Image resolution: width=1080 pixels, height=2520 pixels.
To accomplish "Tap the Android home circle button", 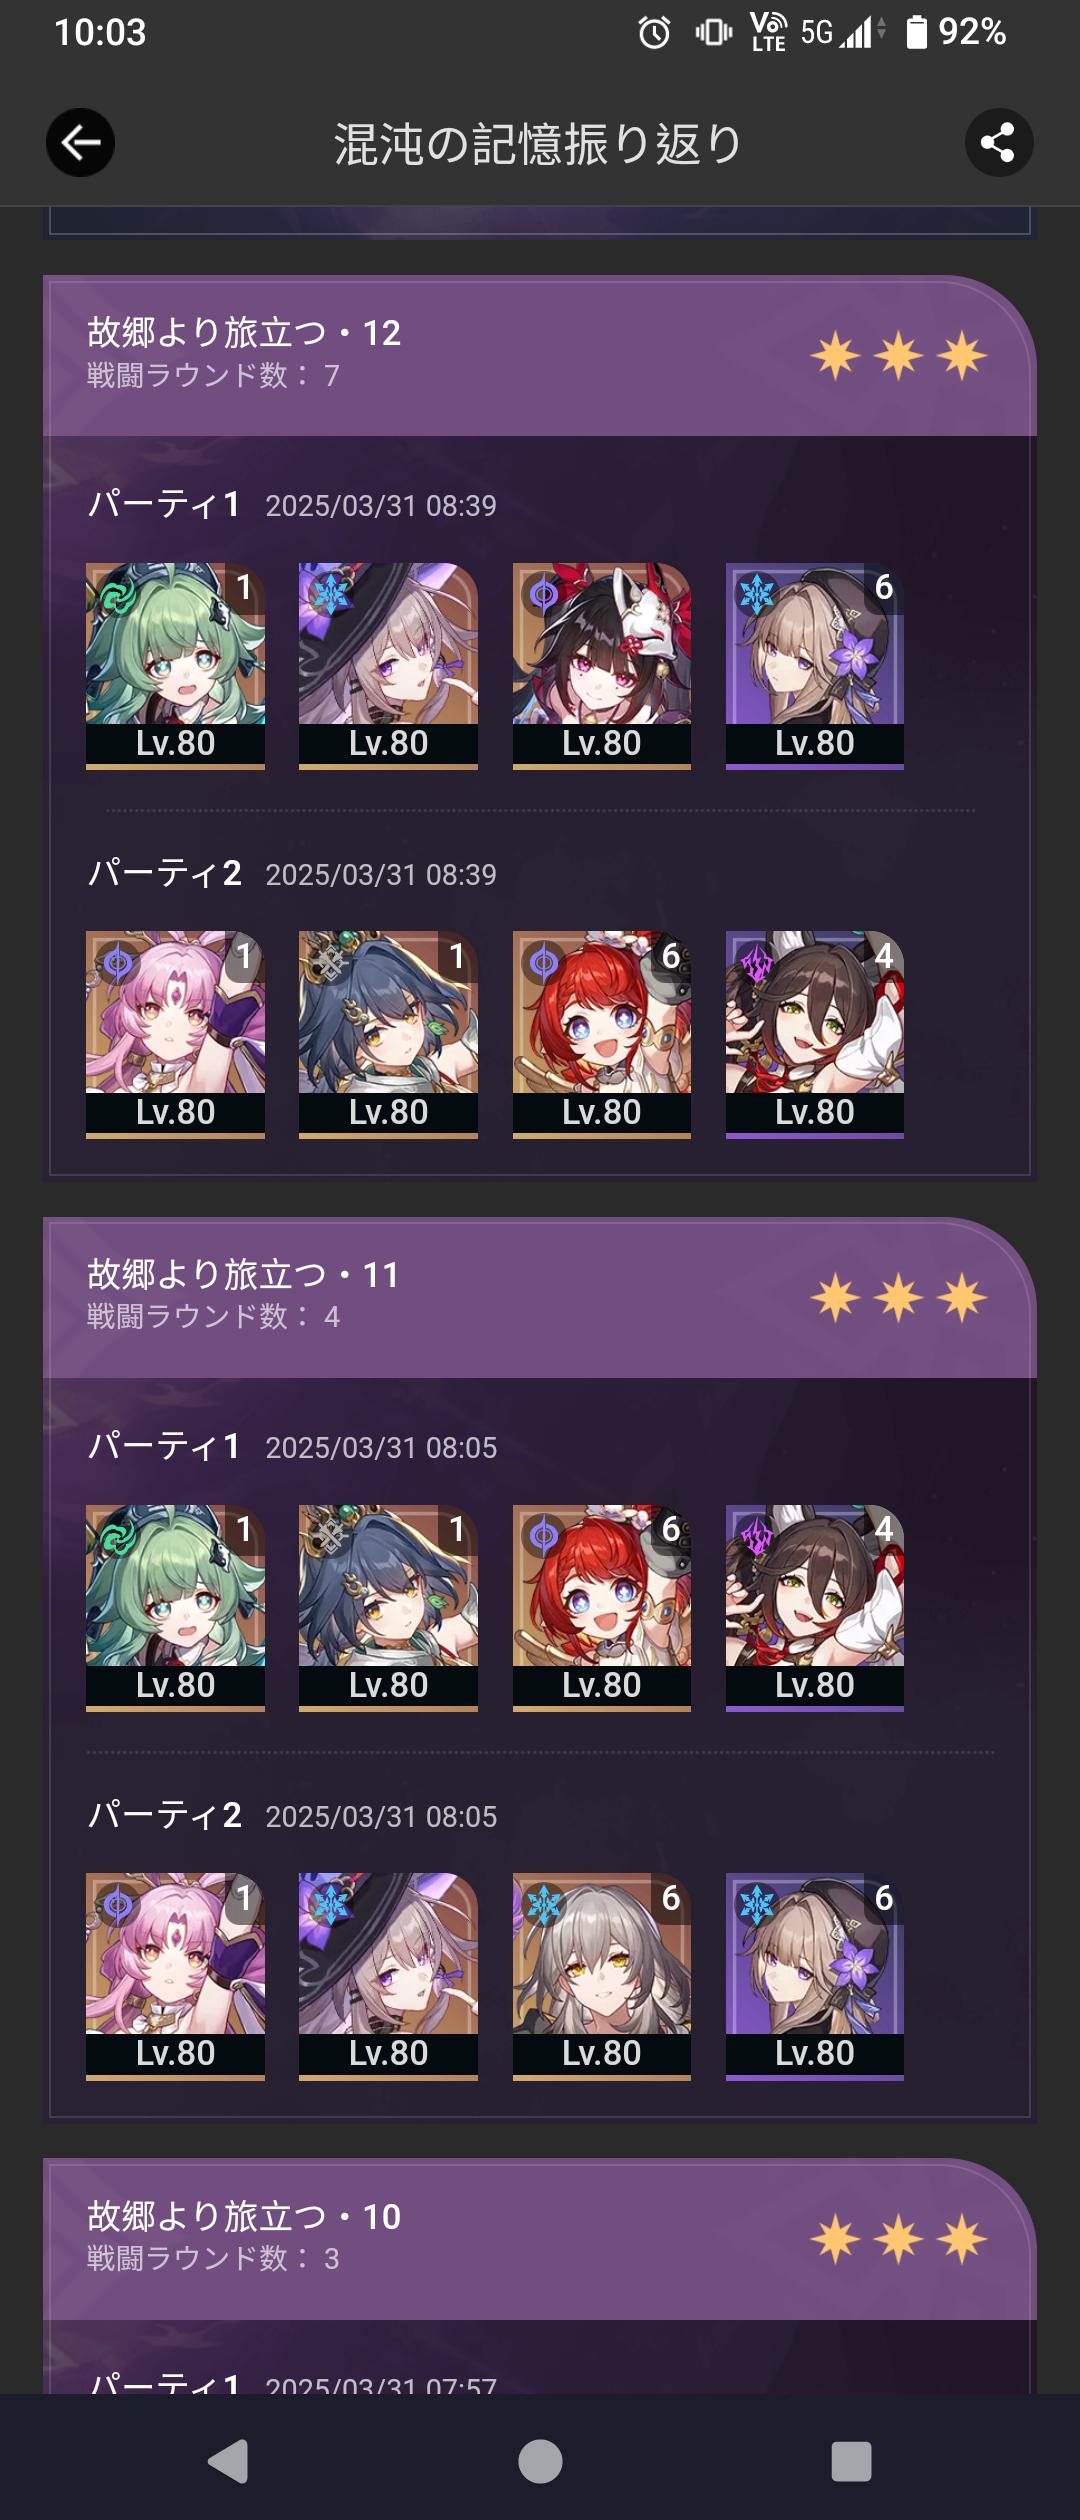I will pyautogui.click(x=540, y=2461).
